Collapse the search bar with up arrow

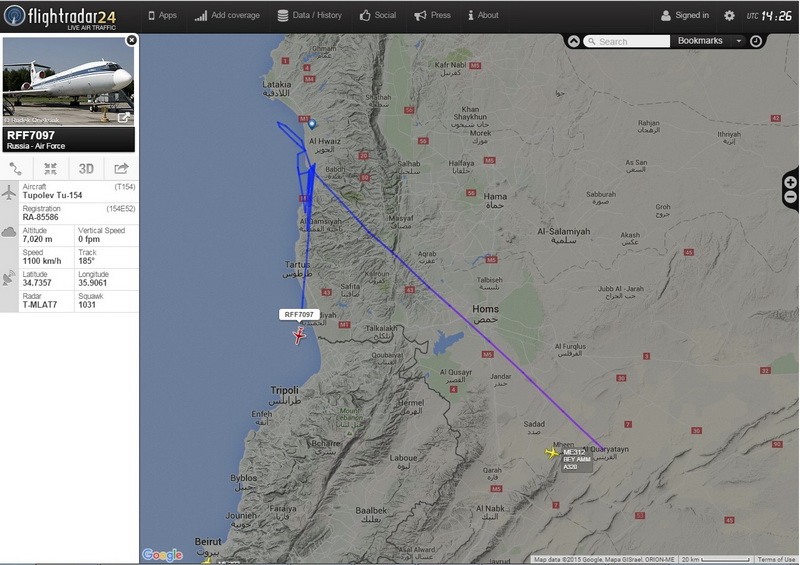pos(573,41)
